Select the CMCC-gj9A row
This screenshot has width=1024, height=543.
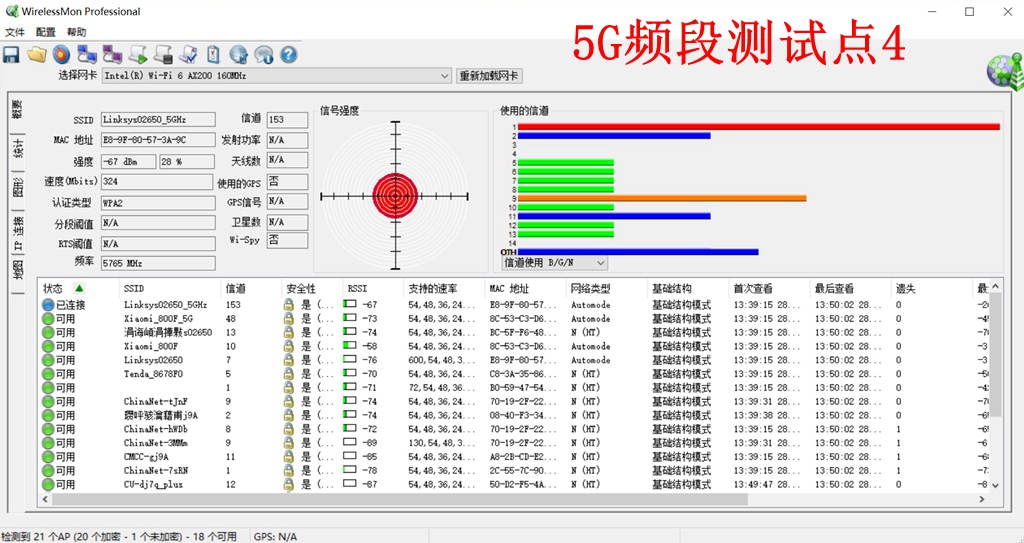click(x=514, y=457)
